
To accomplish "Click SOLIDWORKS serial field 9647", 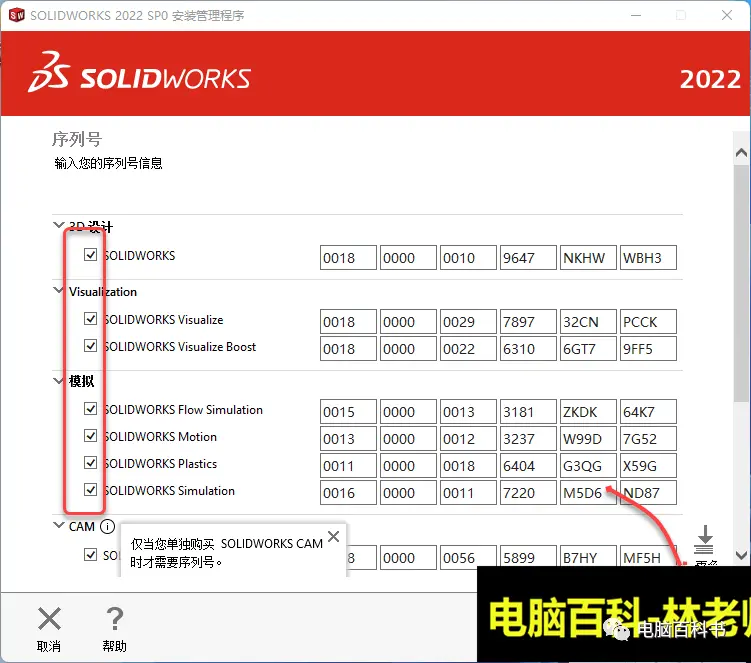I will tap(528, 258).
